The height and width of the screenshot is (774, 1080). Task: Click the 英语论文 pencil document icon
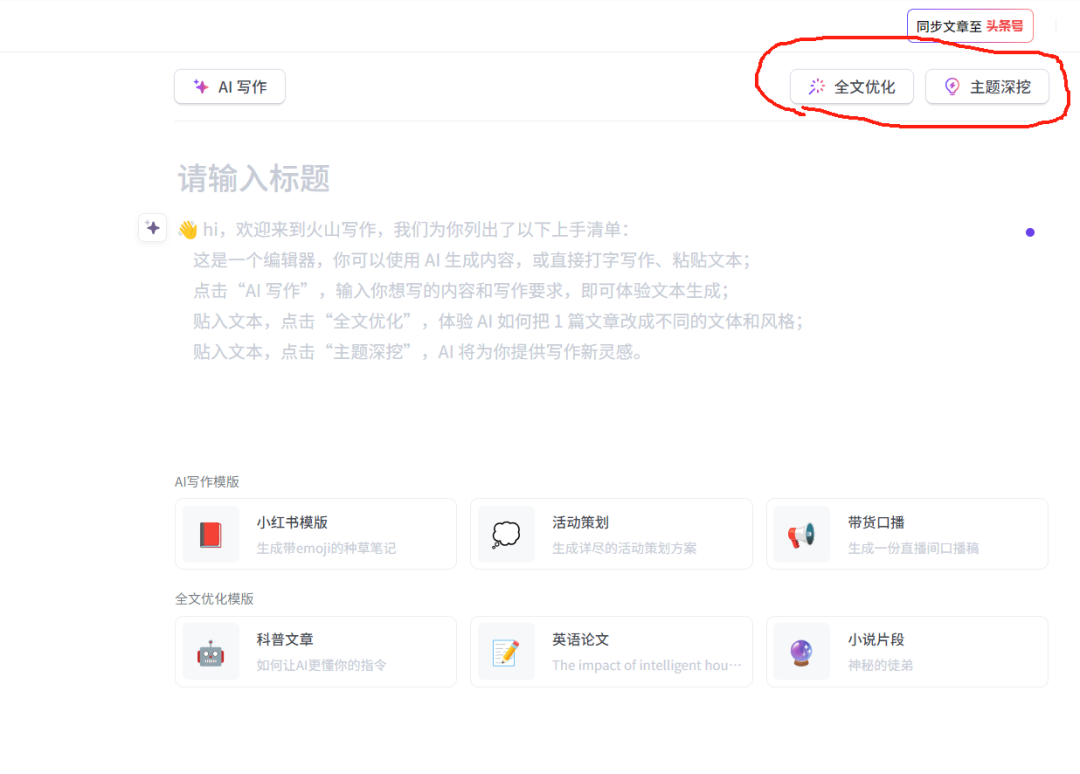(505, 651)
